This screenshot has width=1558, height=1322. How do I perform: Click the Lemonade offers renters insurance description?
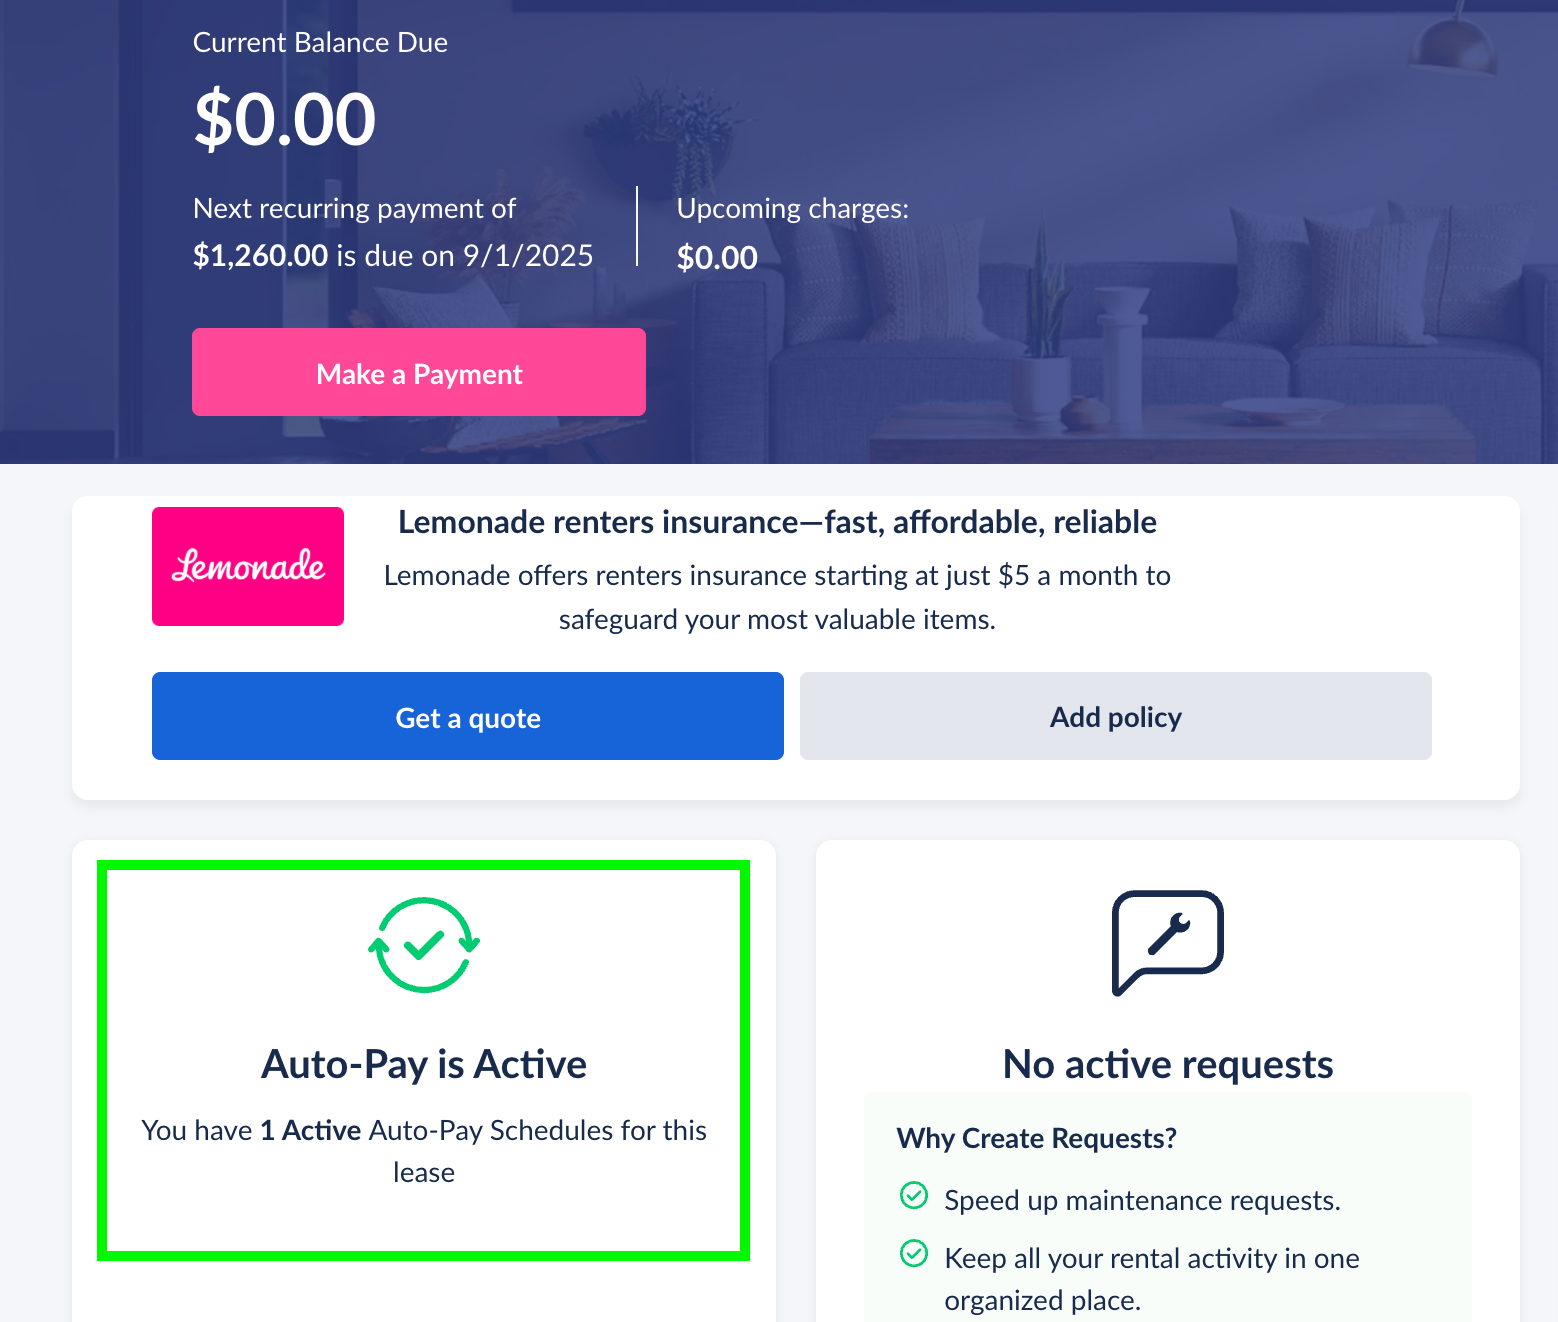777,597
